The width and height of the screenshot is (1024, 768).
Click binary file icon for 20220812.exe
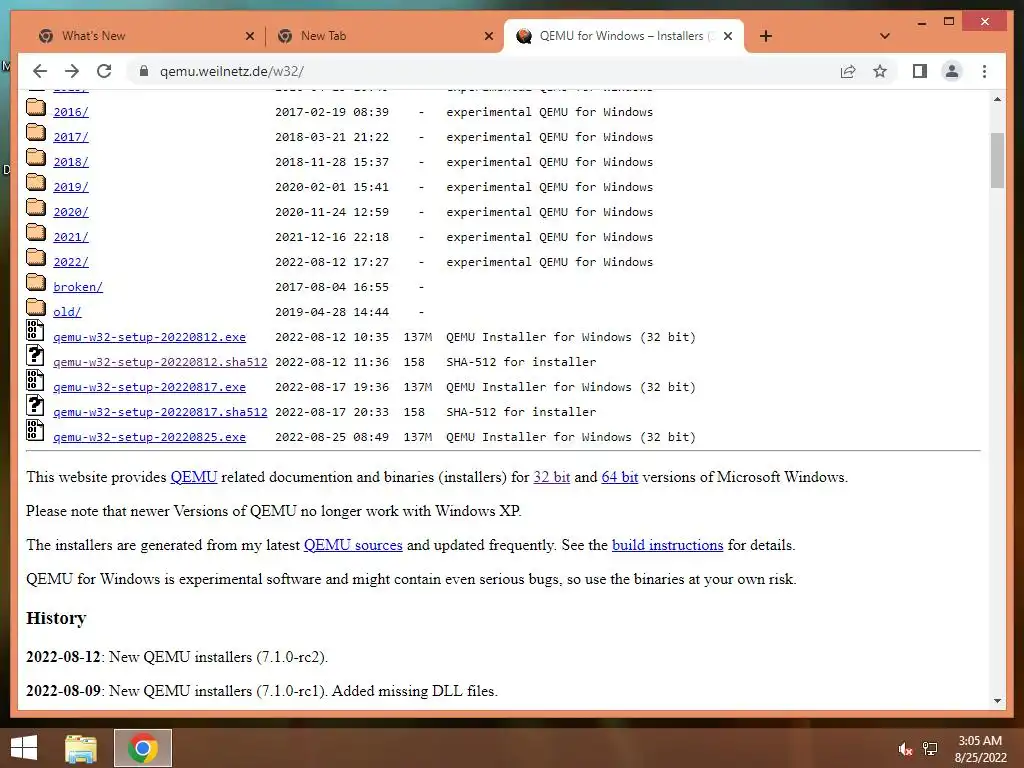coord(35,331)
